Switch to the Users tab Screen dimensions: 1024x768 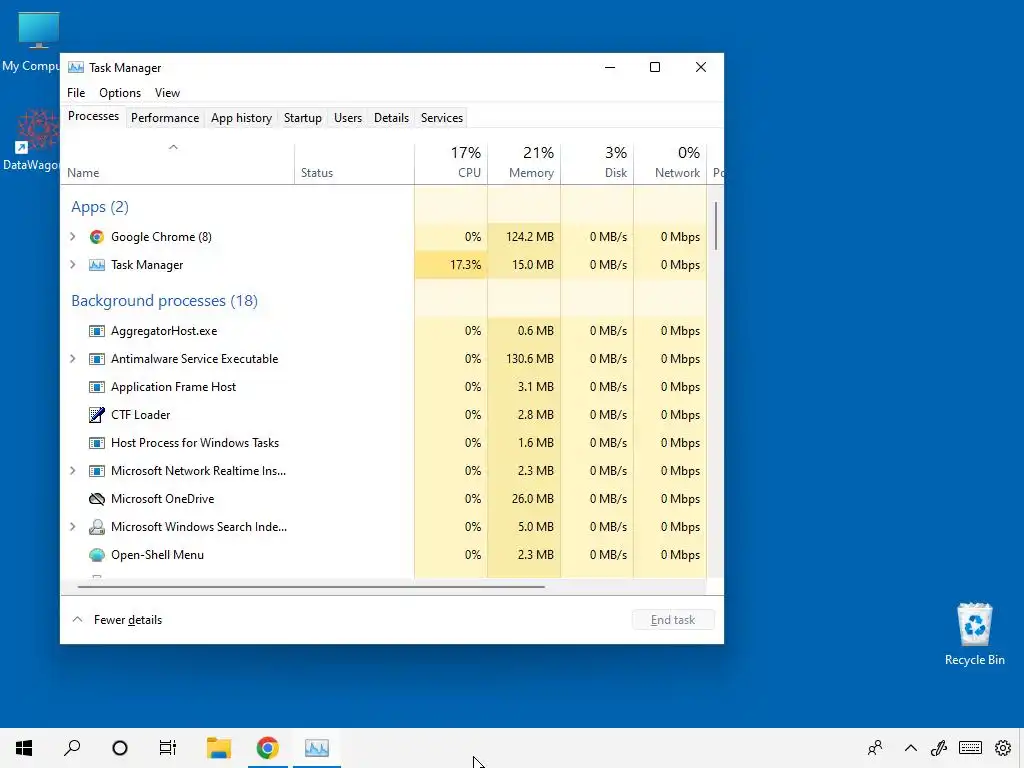point(347,118)
